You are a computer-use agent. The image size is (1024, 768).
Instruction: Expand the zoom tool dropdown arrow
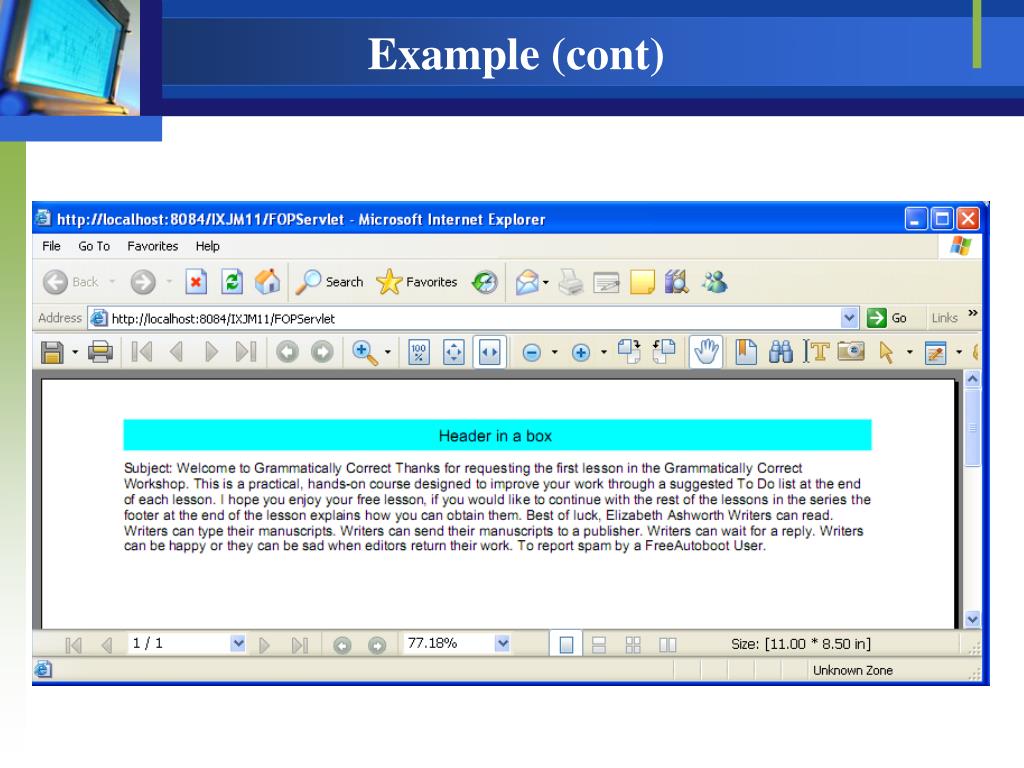tap(388, 352)
